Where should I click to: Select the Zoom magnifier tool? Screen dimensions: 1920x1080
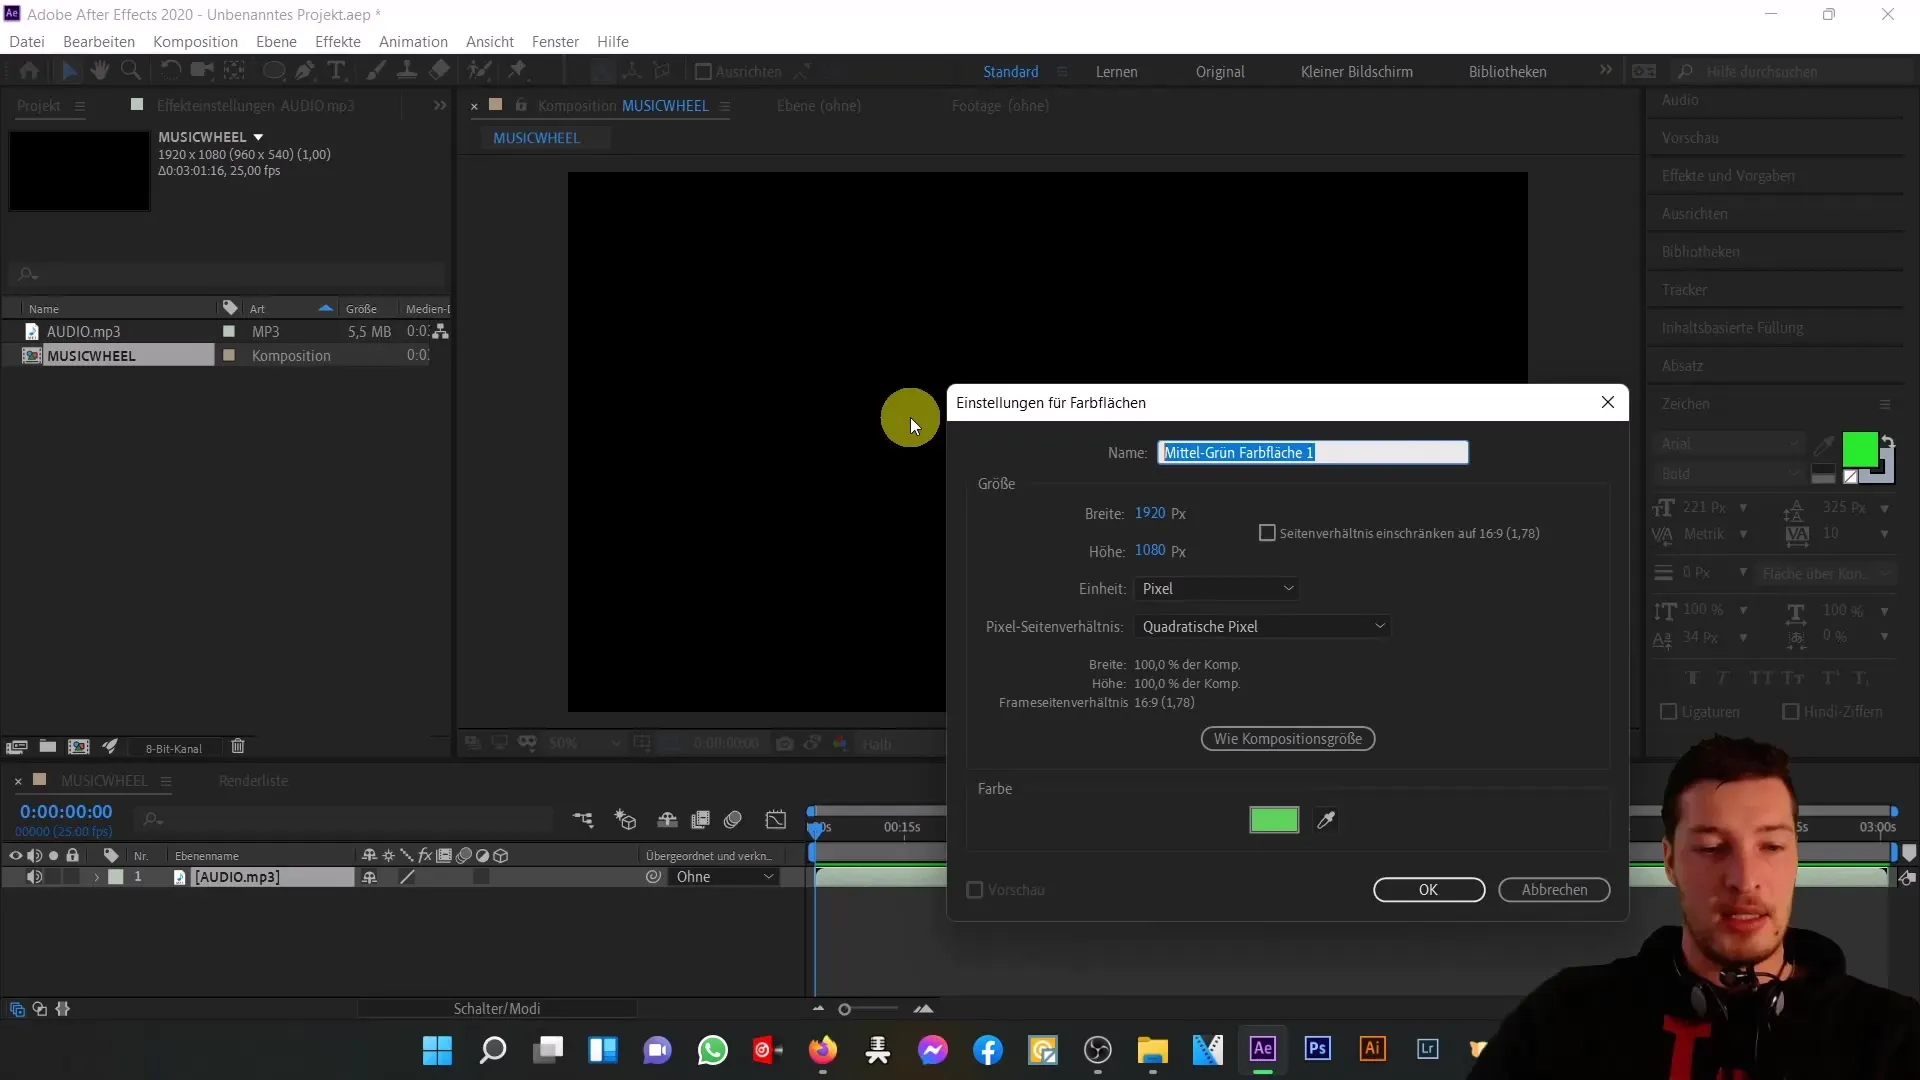(130, 71)
